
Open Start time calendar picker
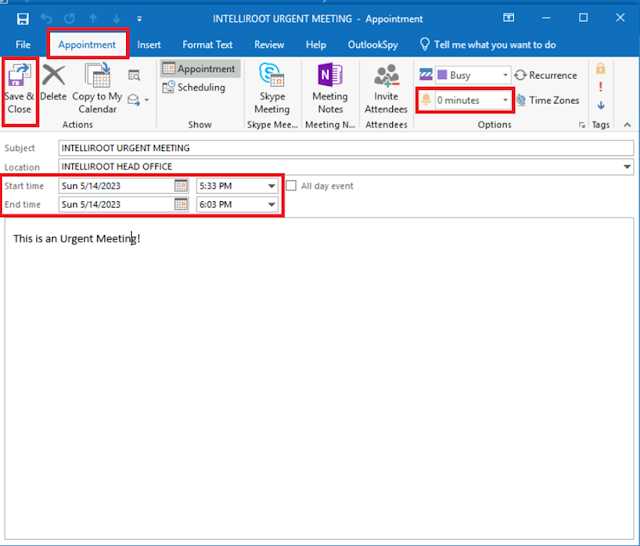pyautogui.click(x=181, y=186)
